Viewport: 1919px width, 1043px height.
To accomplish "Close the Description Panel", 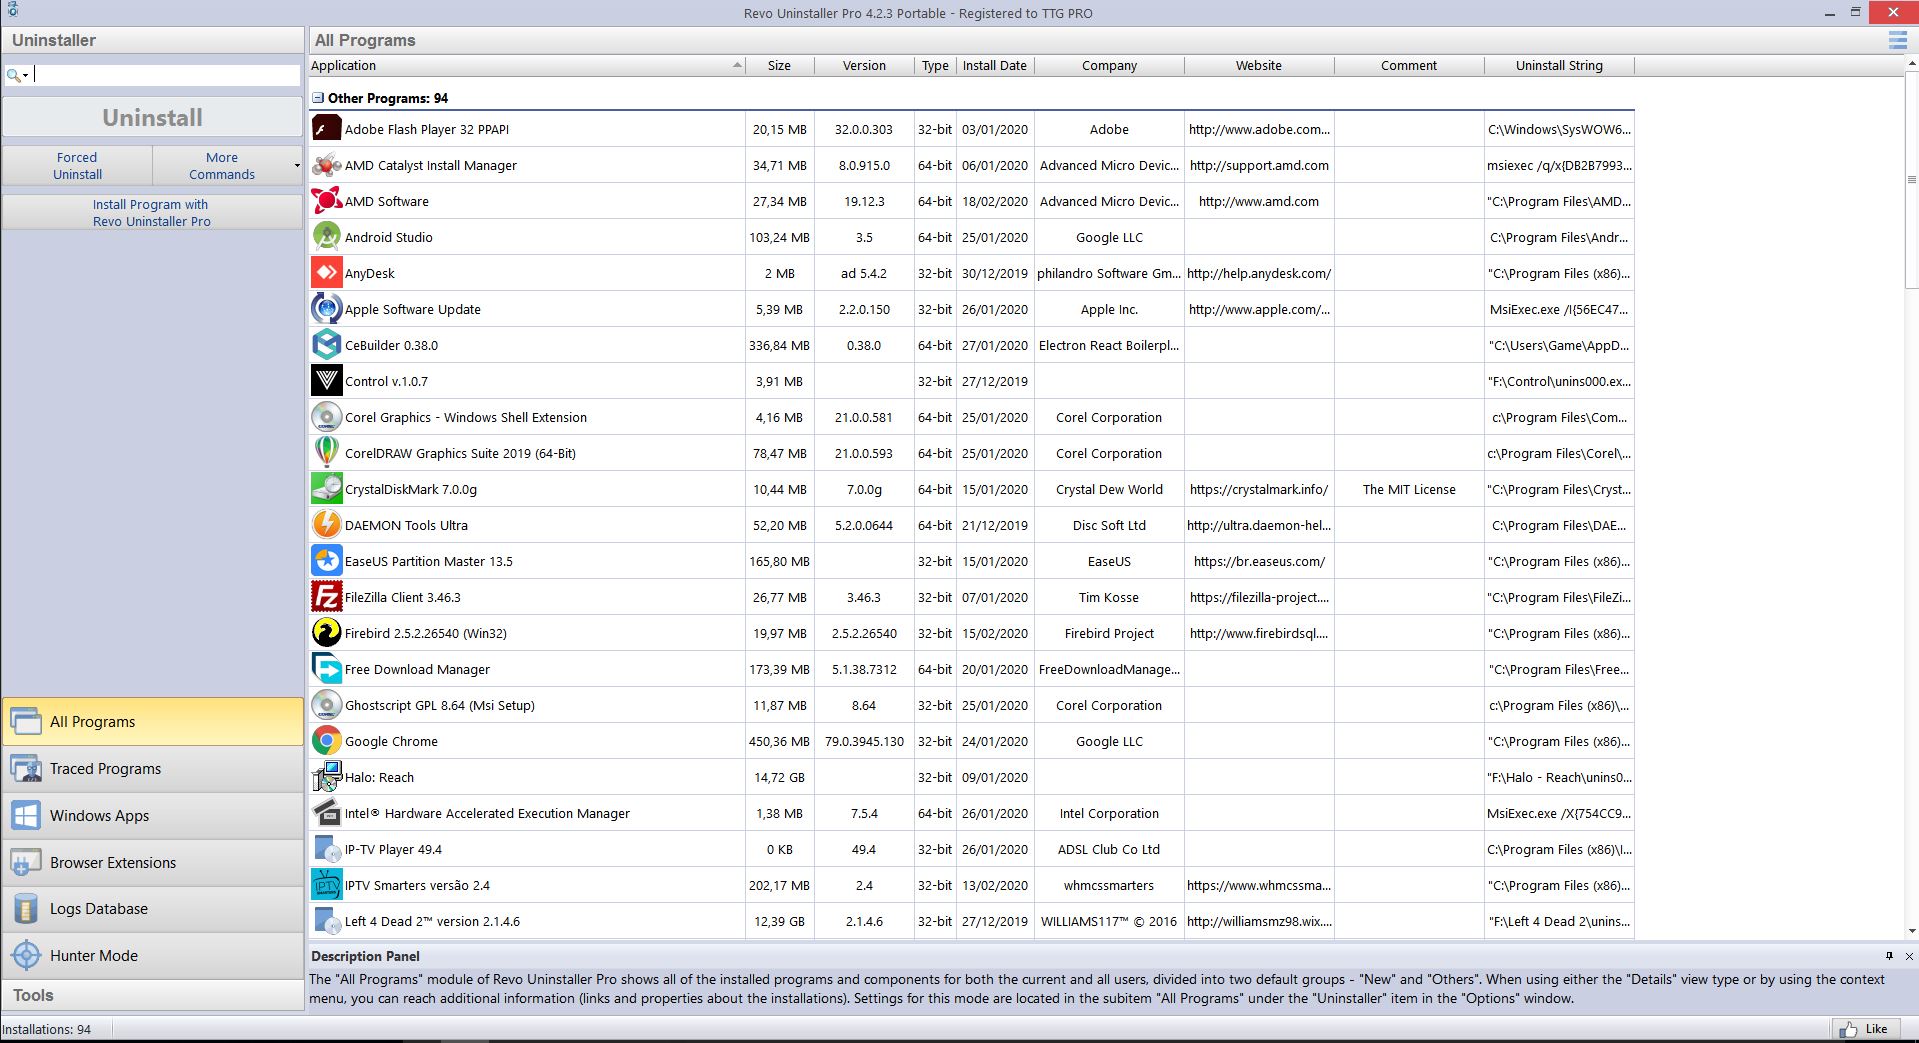I will 1909,956.
